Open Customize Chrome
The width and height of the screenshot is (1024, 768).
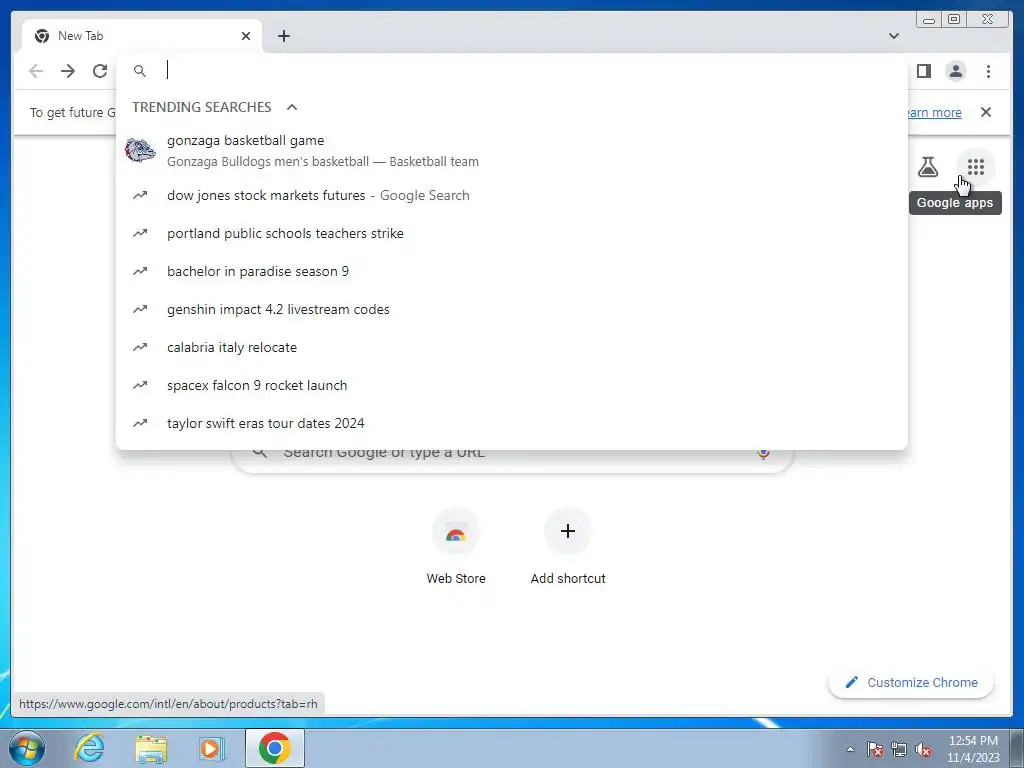(911, 682)
